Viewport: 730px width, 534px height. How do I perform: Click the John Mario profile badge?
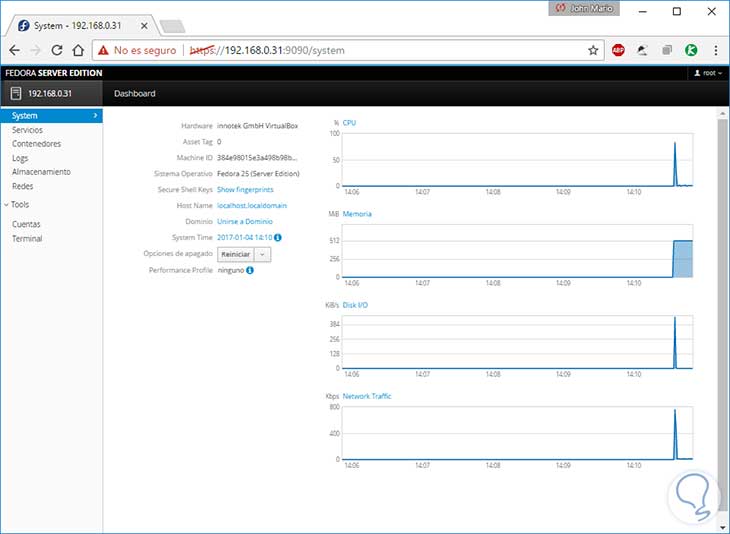[584, 8]
